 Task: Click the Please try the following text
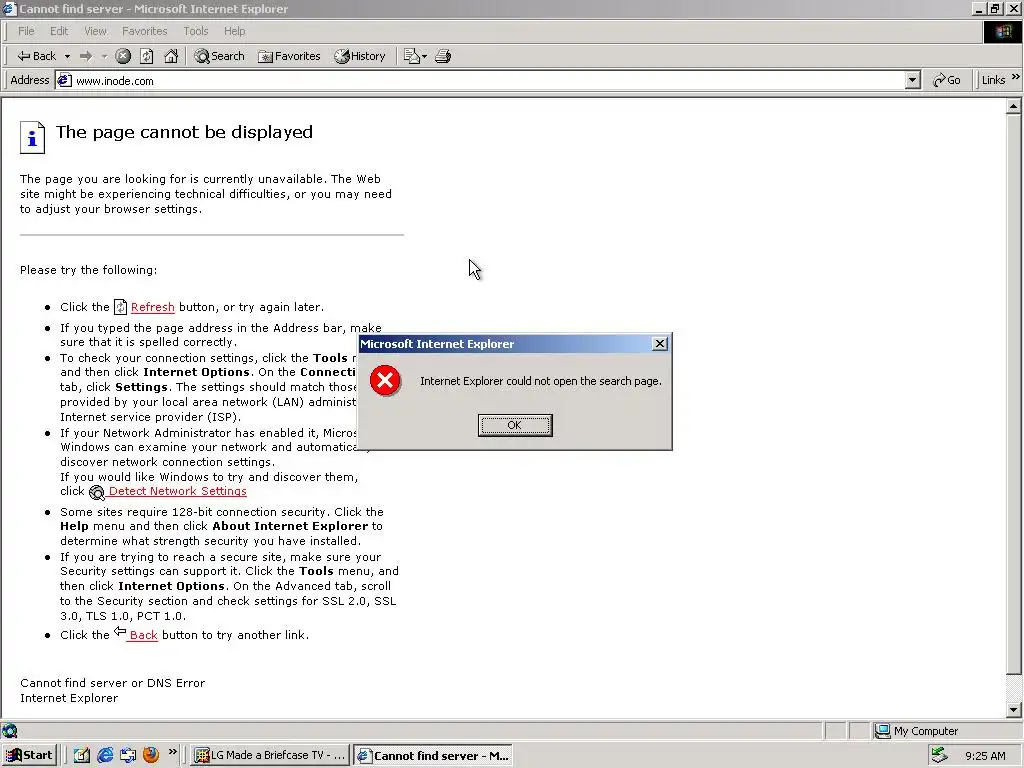(x=88, y=270)
